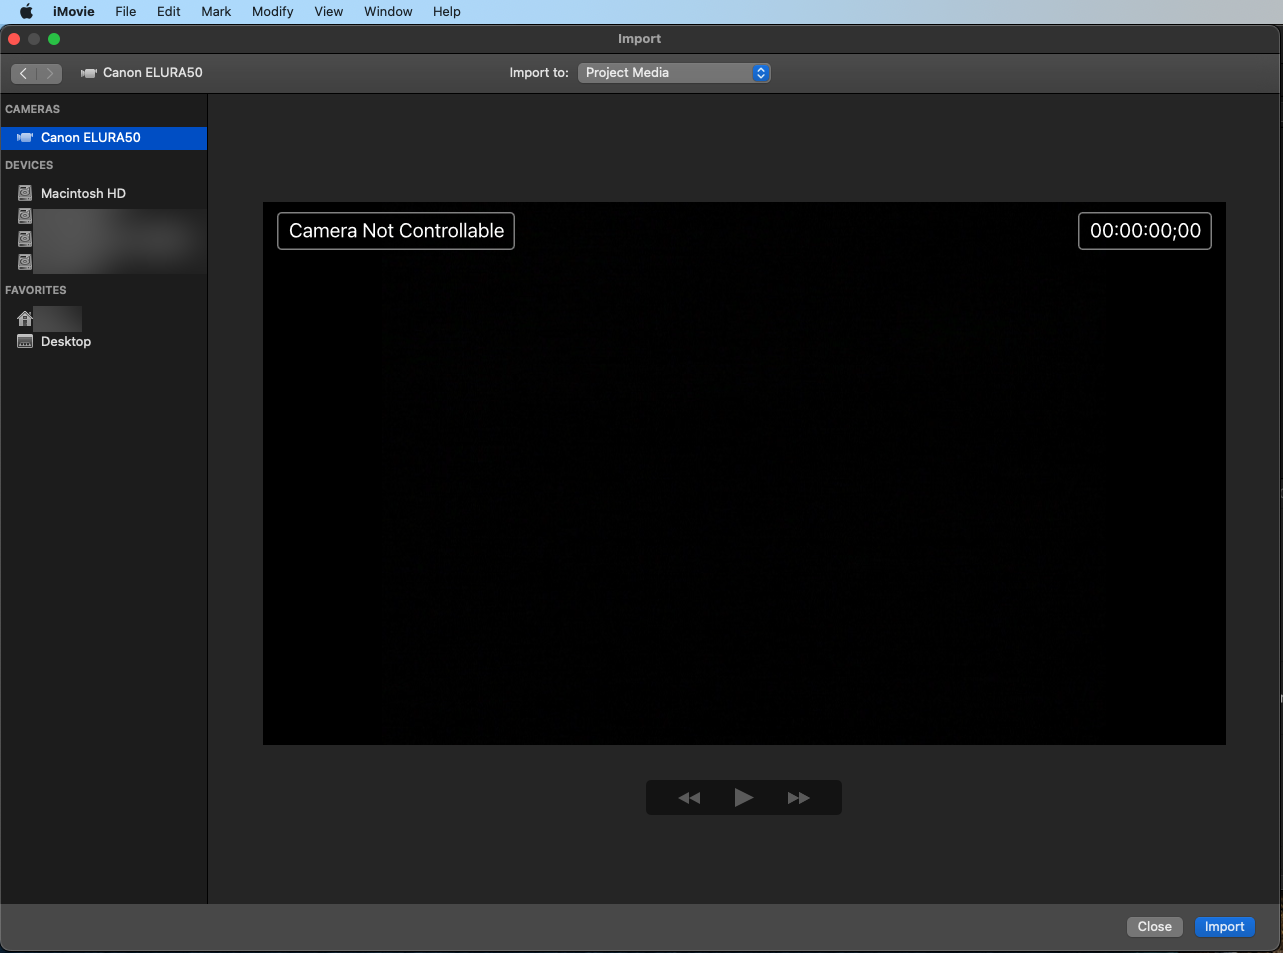Open the Modify menu
Screen dimensions: 1283x953
click(x=272, y=12)
